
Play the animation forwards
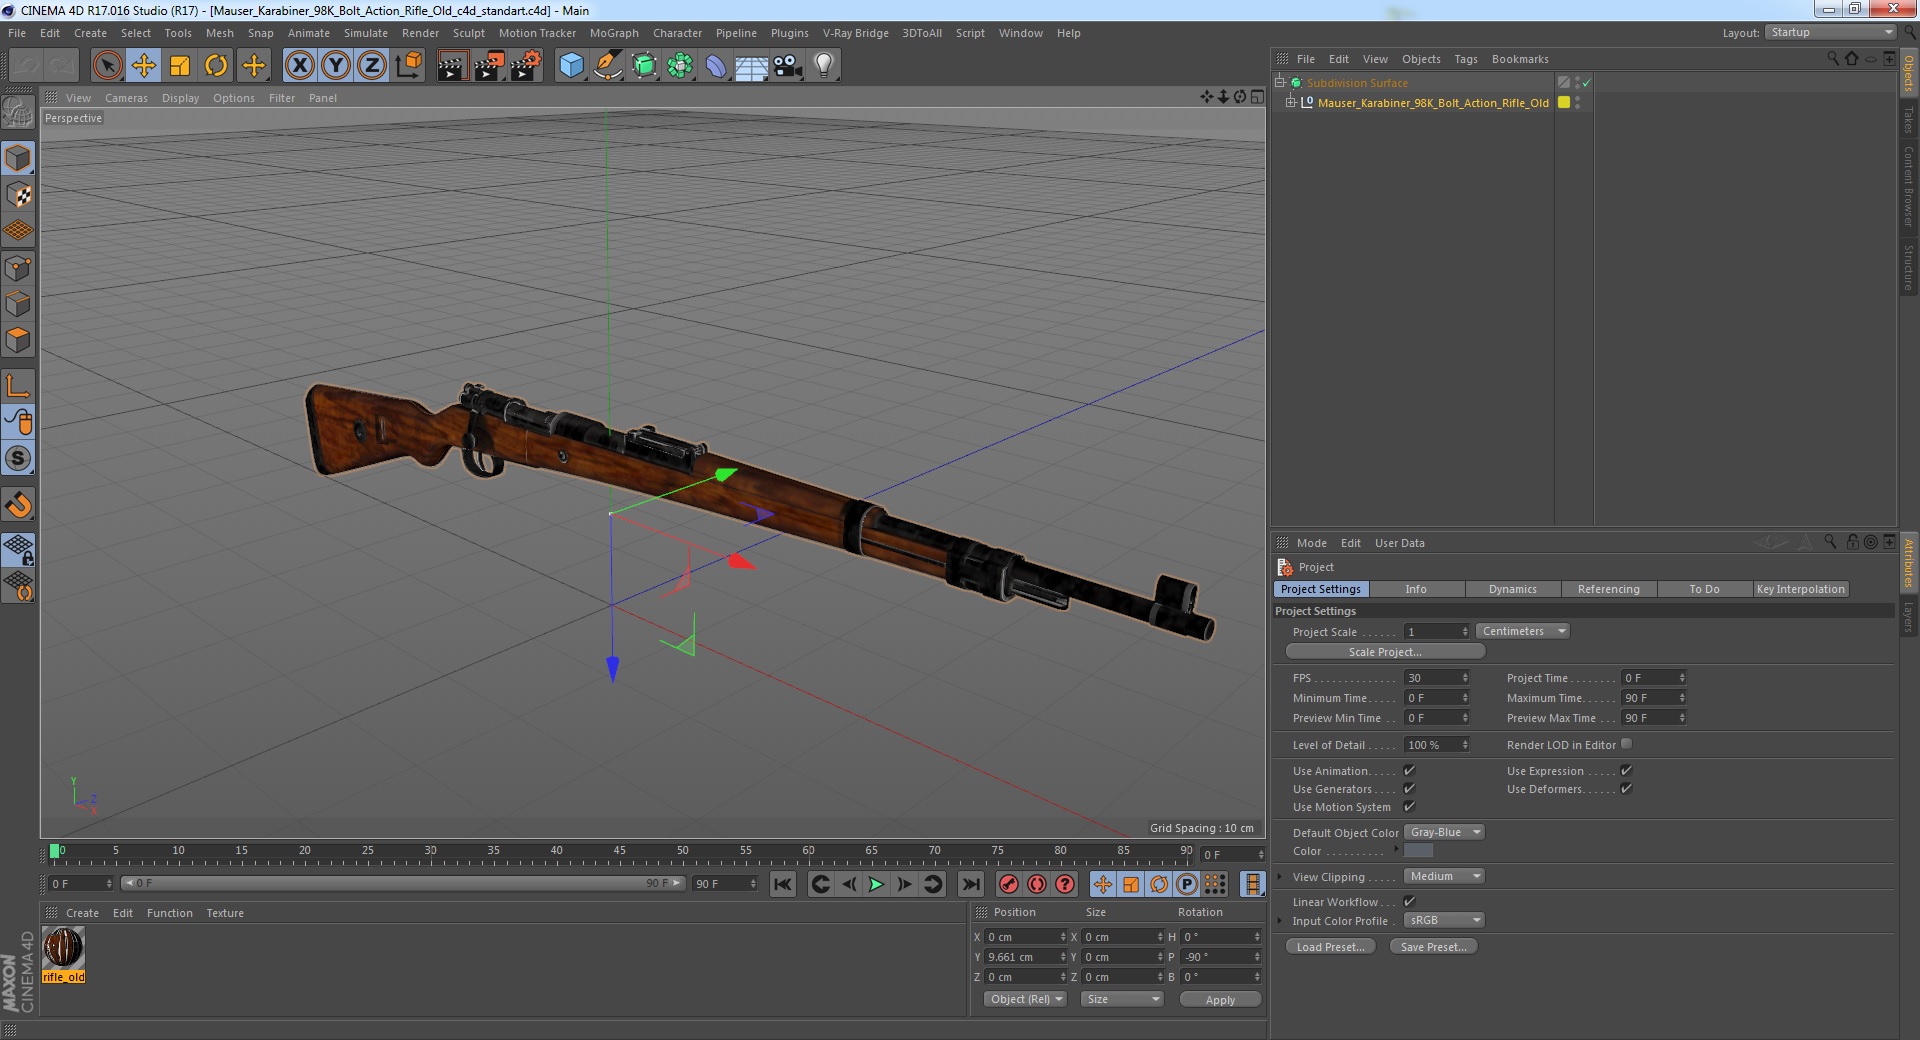point(876,884)
